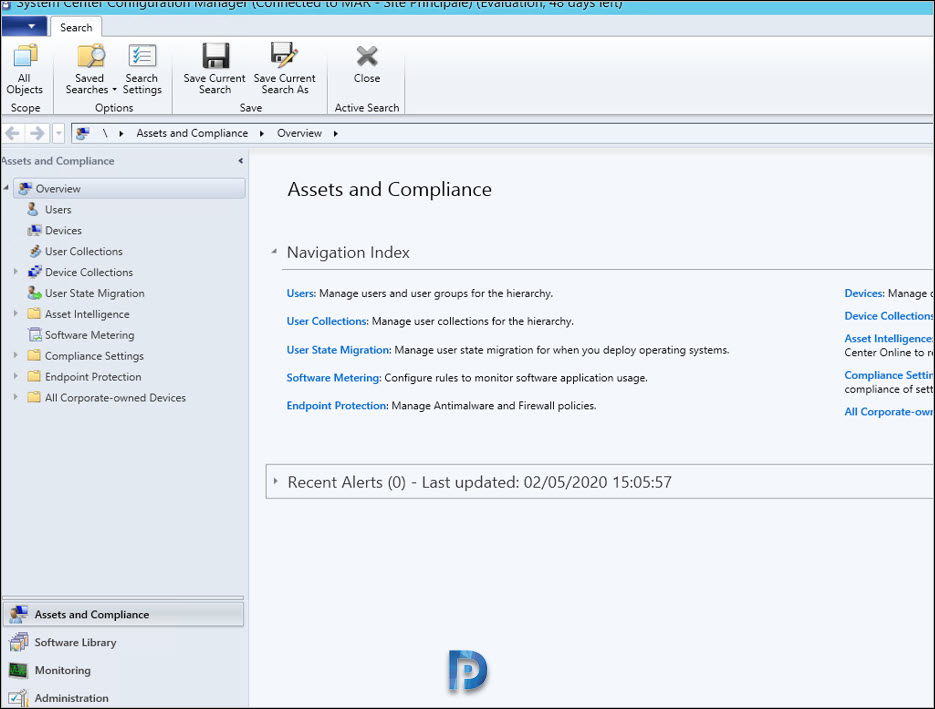This screenshot has height=709, width=935.
Task: Select the User State Migration tree icon
Action: pos(35,293)
